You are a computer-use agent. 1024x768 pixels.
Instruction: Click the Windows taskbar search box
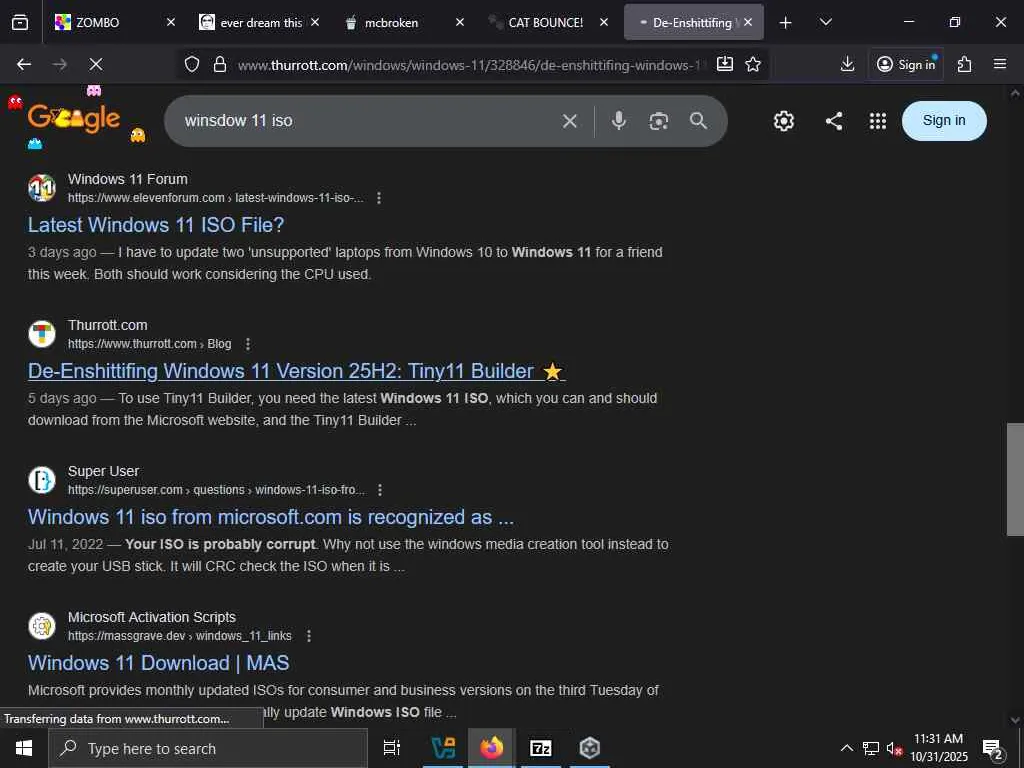point(208,748)
